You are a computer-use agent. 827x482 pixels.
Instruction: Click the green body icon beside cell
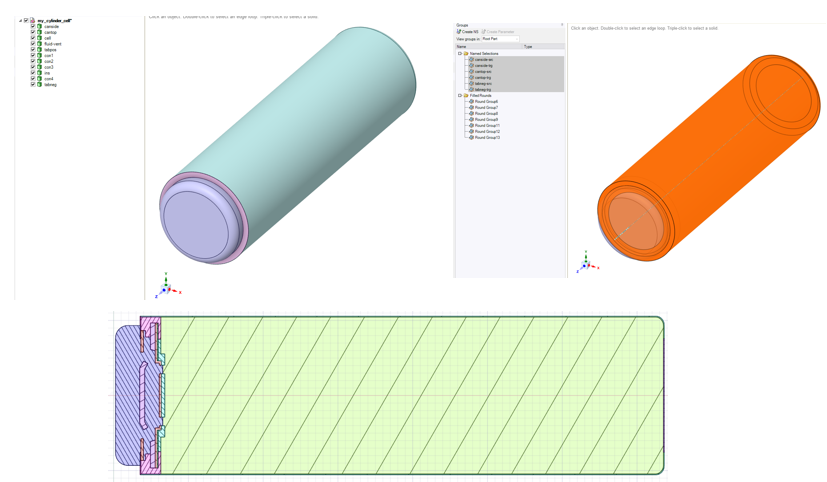[x=40, y=38]
